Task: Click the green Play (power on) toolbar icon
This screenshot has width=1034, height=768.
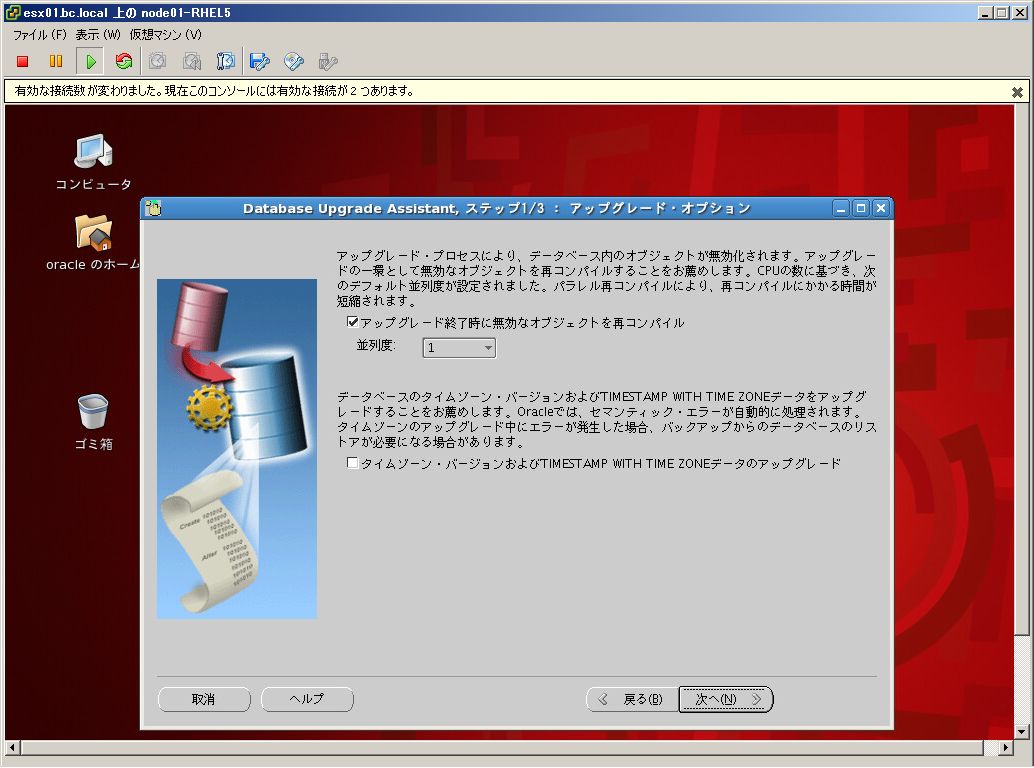Action: click(90, 61)
